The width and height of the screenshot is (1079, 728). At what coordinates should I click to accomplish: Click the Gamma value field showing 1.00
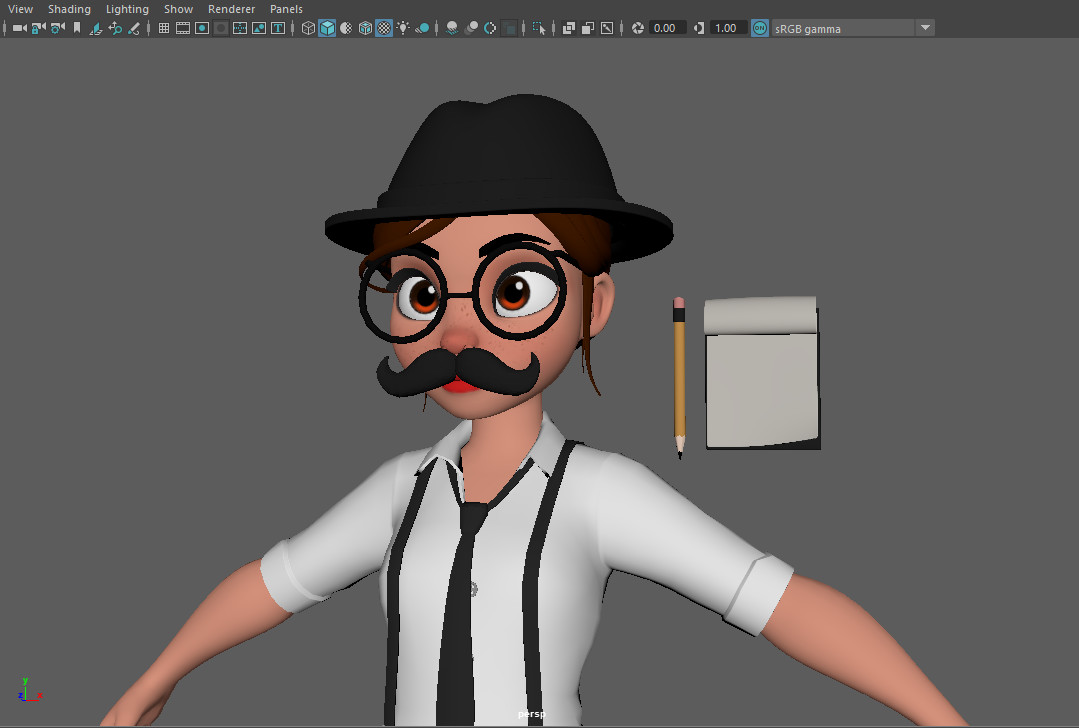coord(727,28)
